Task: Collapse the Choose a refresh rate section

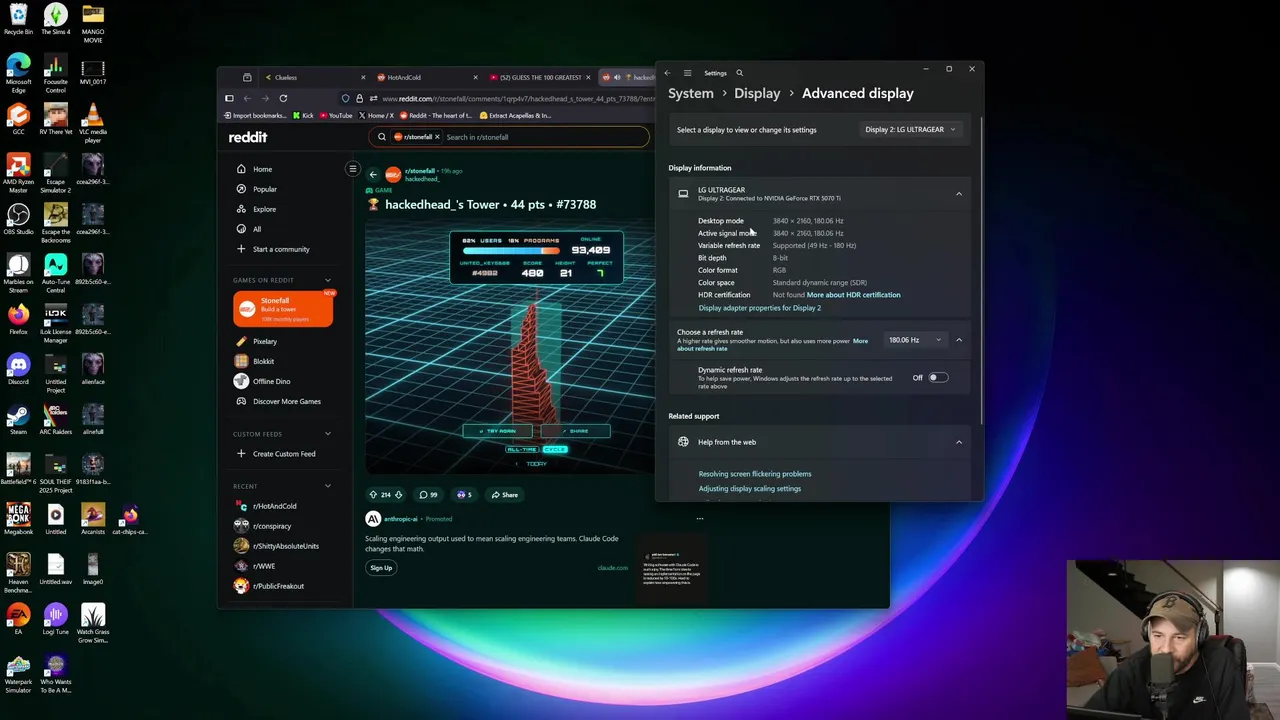Action: pos(958,340)
